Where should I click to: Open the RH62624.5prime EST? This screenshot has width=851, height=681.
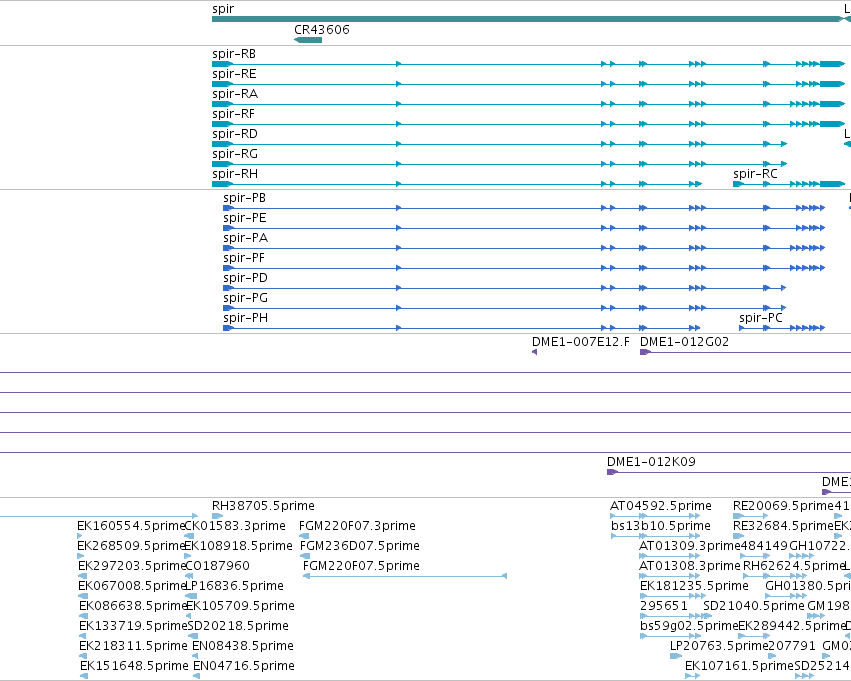(794, 566)
